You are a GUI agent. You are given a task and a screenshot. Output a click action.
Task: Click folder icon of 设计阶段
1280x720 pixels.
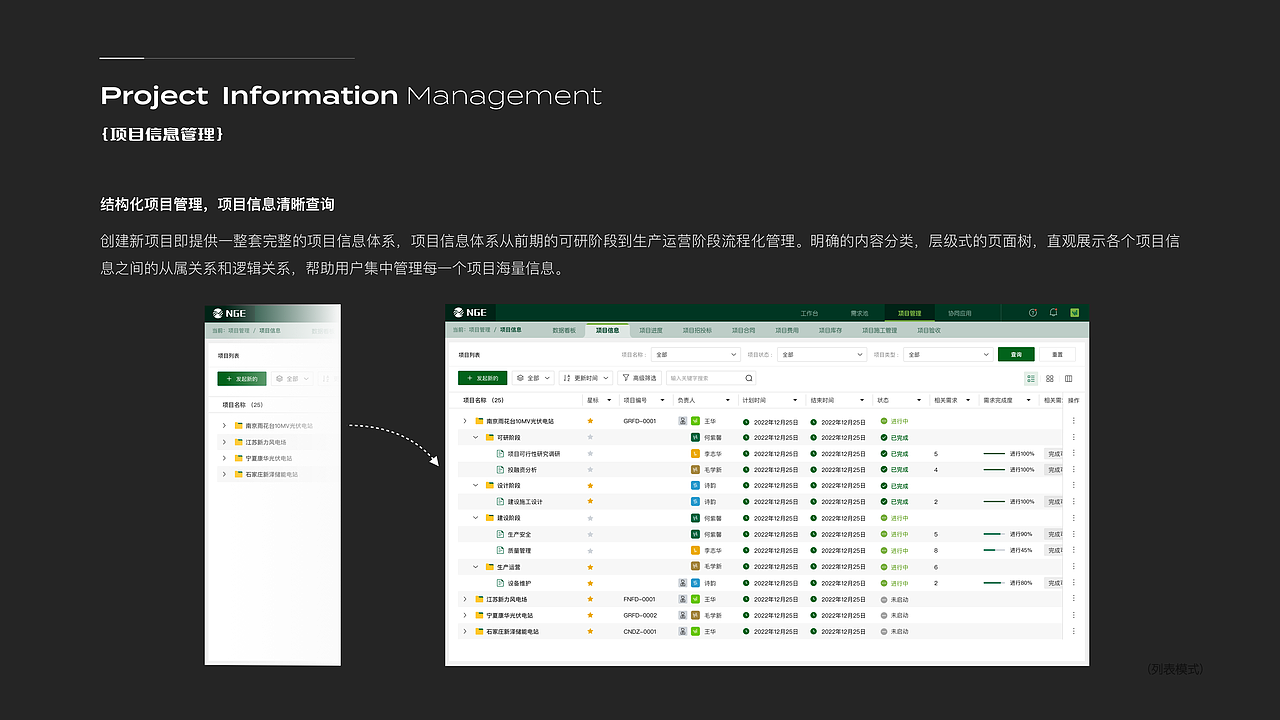pos(490,486)
